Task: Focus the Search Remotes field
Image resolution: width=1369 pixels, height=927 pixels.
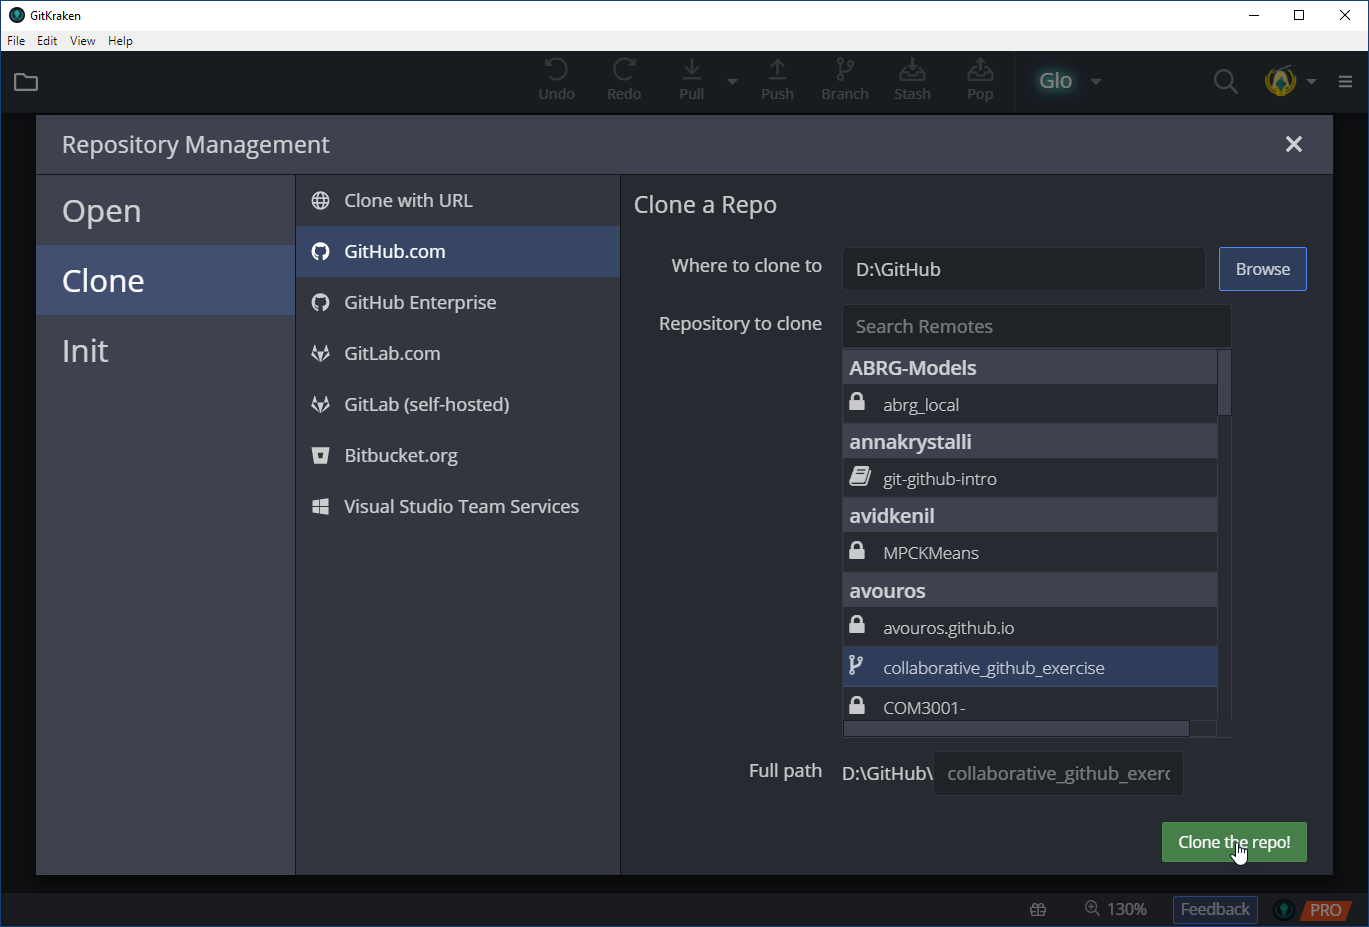Action: (x=1036, y=326)
